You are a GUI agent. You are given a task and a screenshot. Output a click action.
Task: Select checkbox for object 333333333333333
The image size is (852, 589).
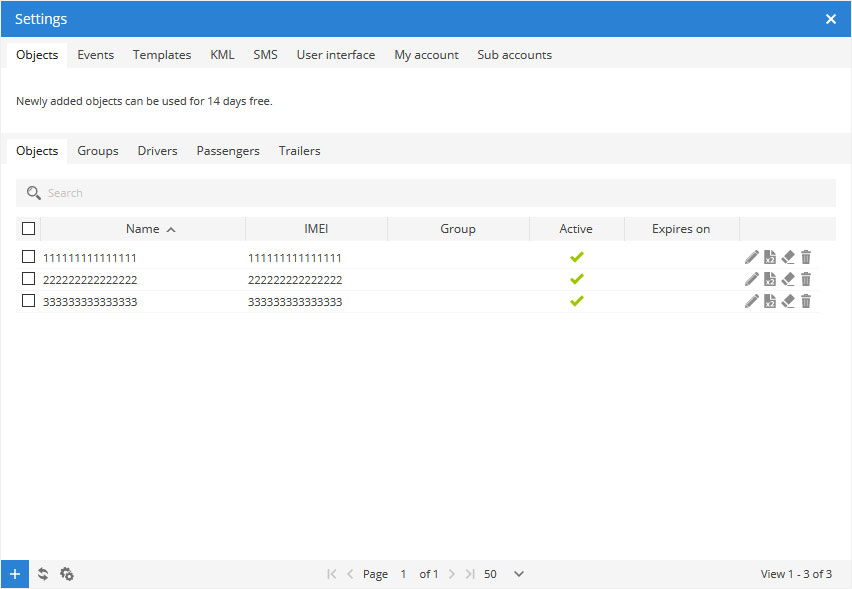(x=28, y=300)
